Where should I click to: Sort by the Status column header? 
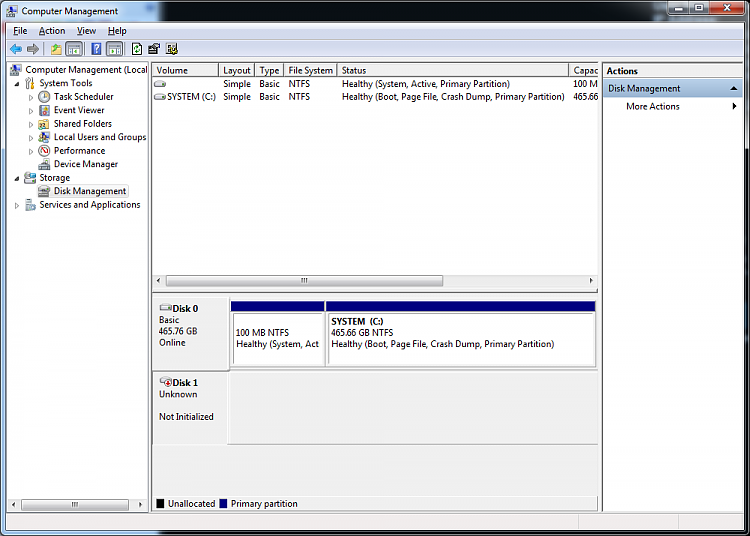point(453,70)
